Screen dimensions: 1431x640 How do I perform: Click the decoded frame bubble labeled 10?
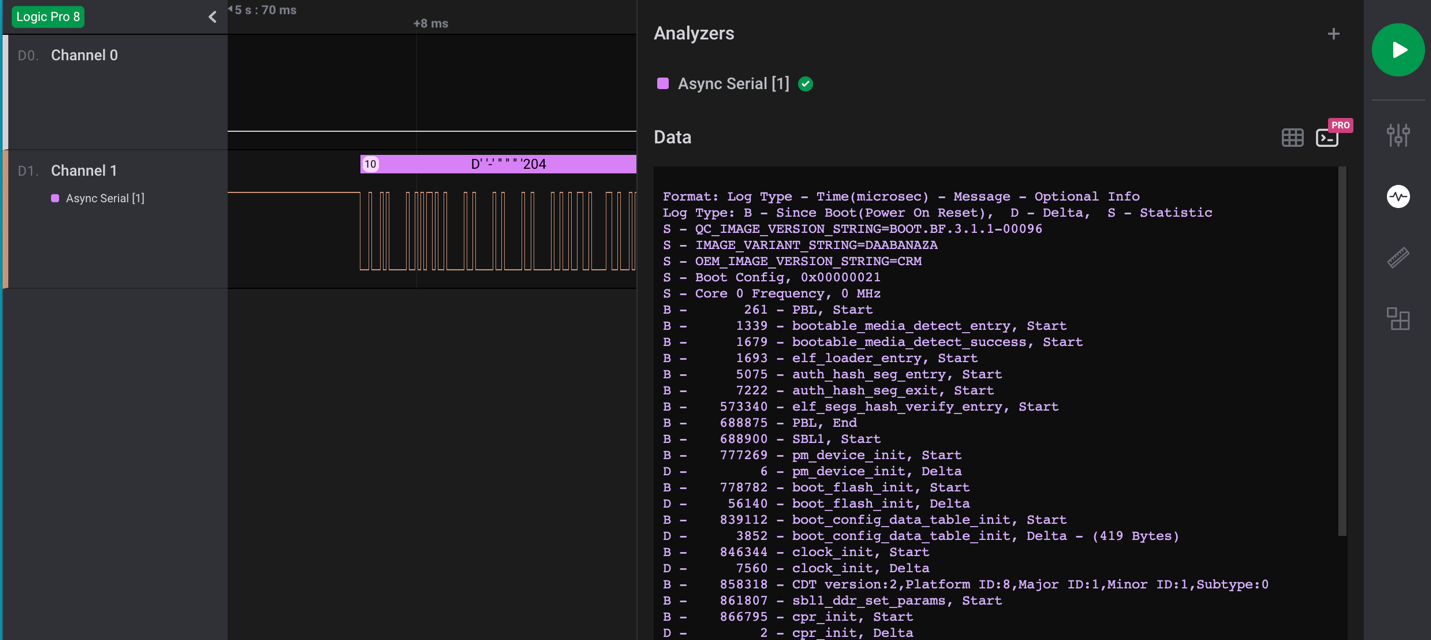[x=370, y=164]
